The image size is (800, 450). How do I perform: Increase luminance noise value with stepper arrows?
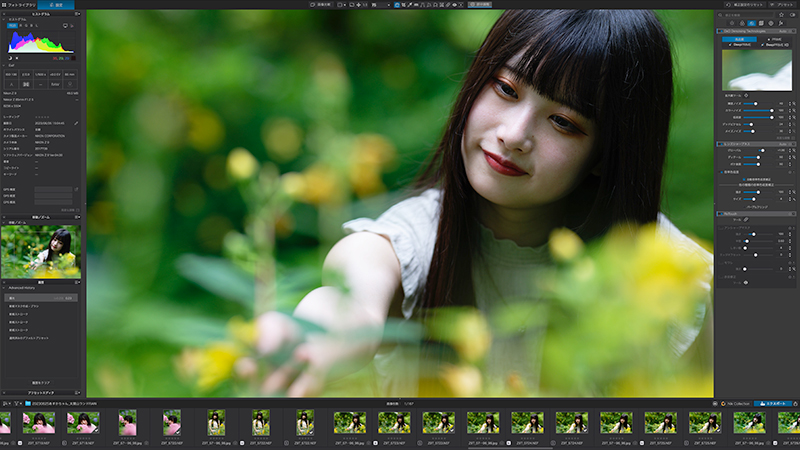click(790, 103)
